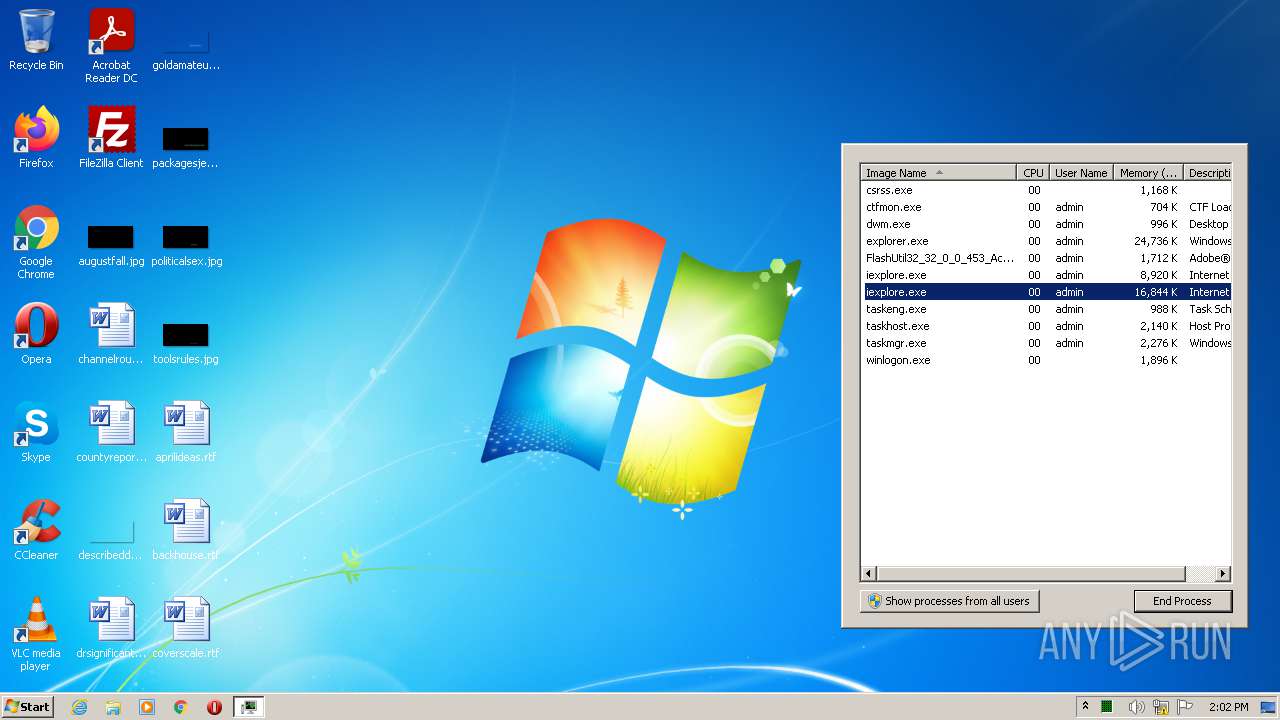Select the taskmgr.exe process

coord(1047,343)
